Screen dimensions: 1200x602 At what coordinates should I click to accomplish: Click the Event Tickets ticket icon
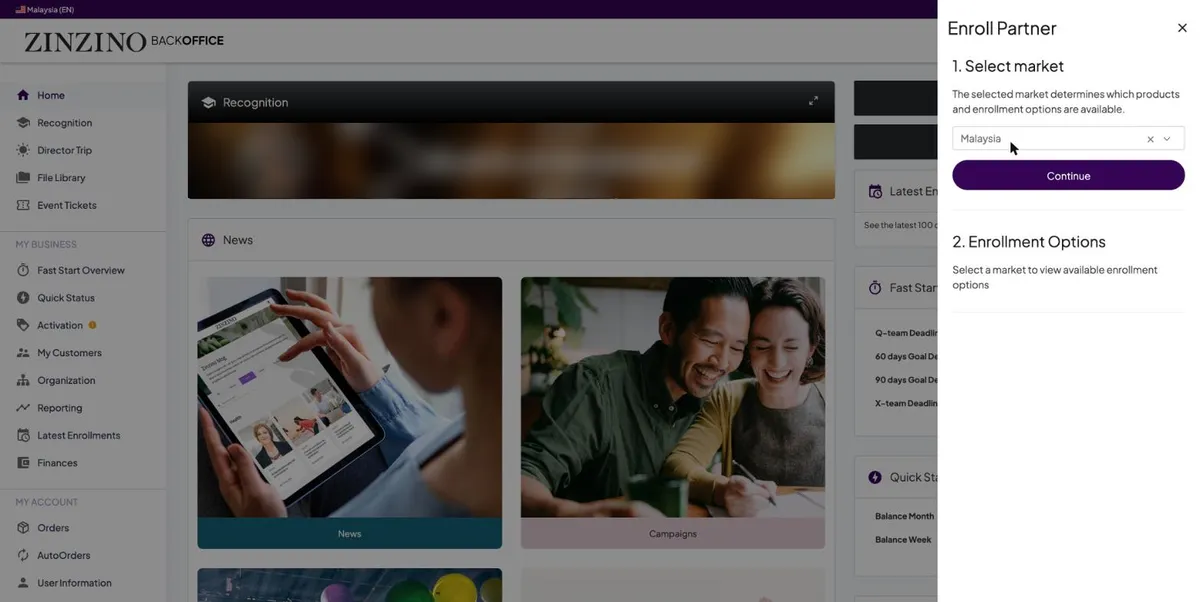23,205
